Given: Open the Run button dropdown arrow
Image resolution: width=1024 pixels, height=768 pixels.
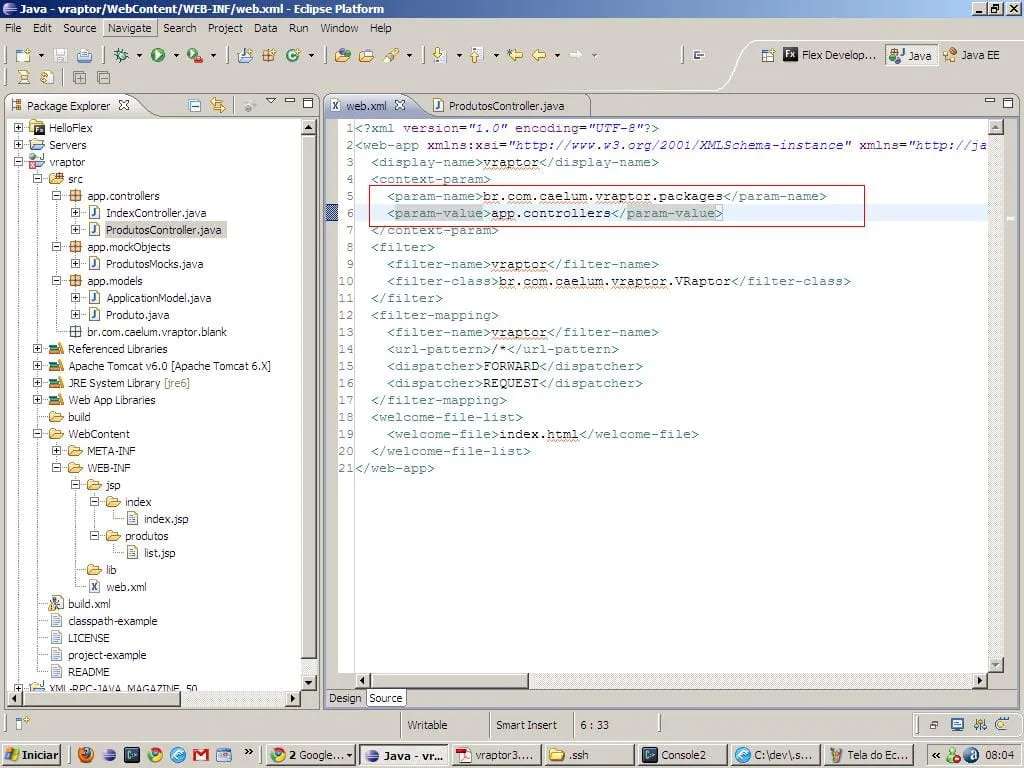Looking at the screenshot, I should tap(174, 56).
